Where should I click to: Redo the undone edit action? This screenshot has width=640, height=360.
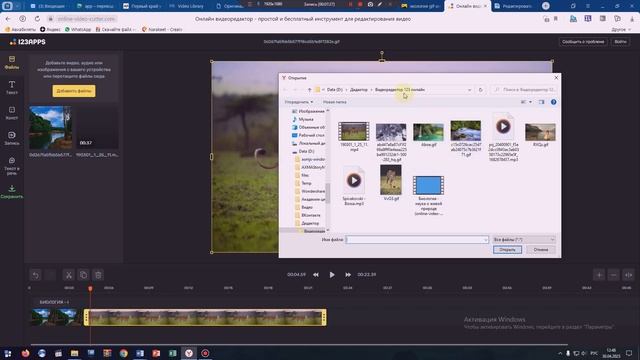(50, 275)
